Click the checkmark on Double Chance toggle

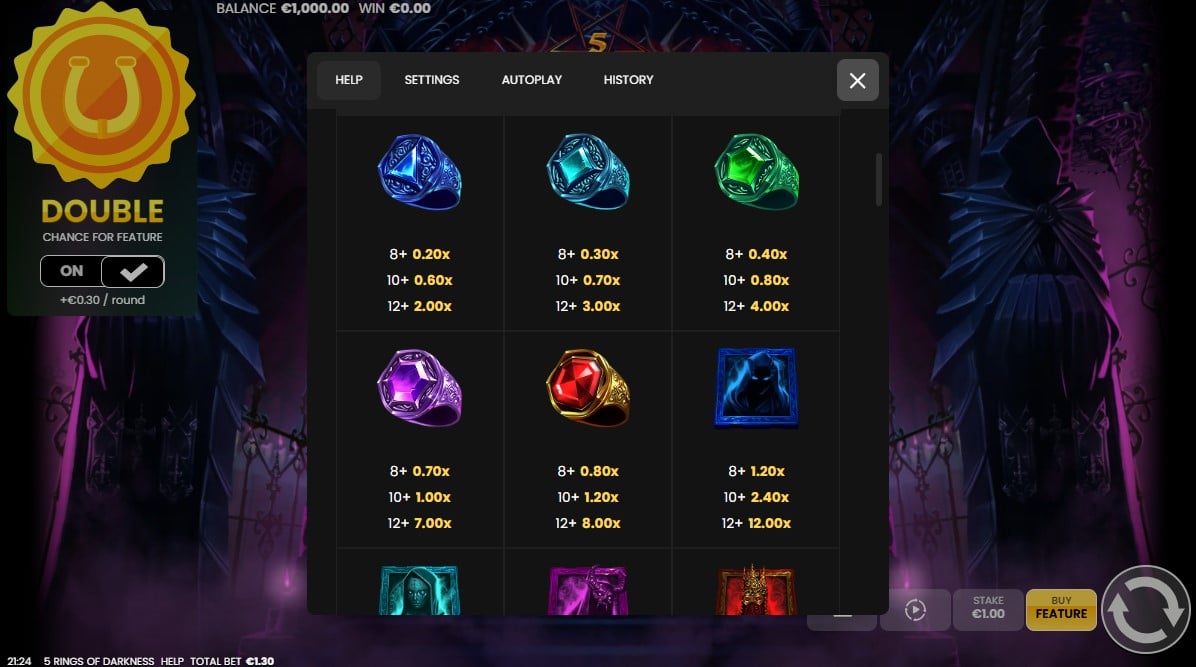click(133, 271)
